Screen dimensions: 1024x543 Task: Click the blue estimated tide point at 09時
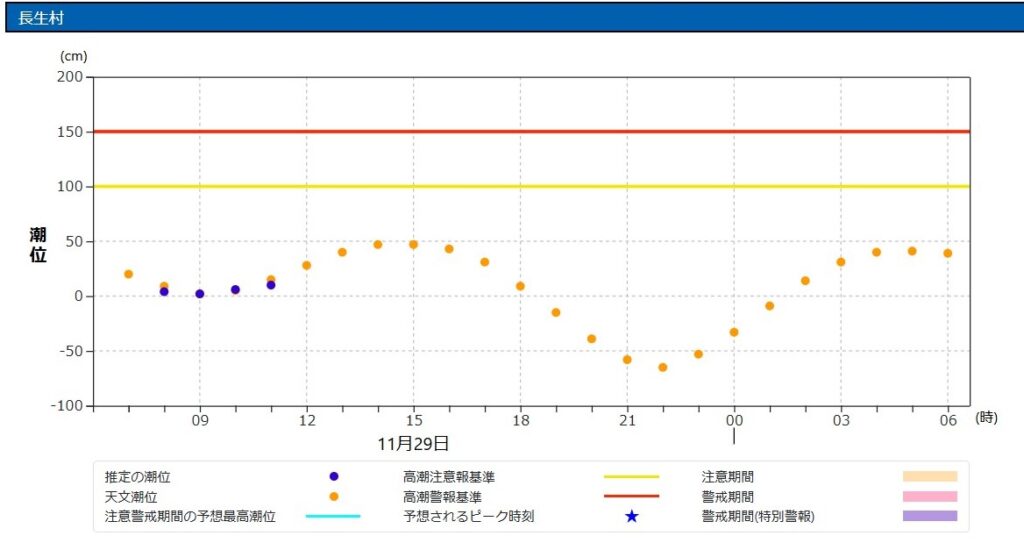[x=200, y=294]
